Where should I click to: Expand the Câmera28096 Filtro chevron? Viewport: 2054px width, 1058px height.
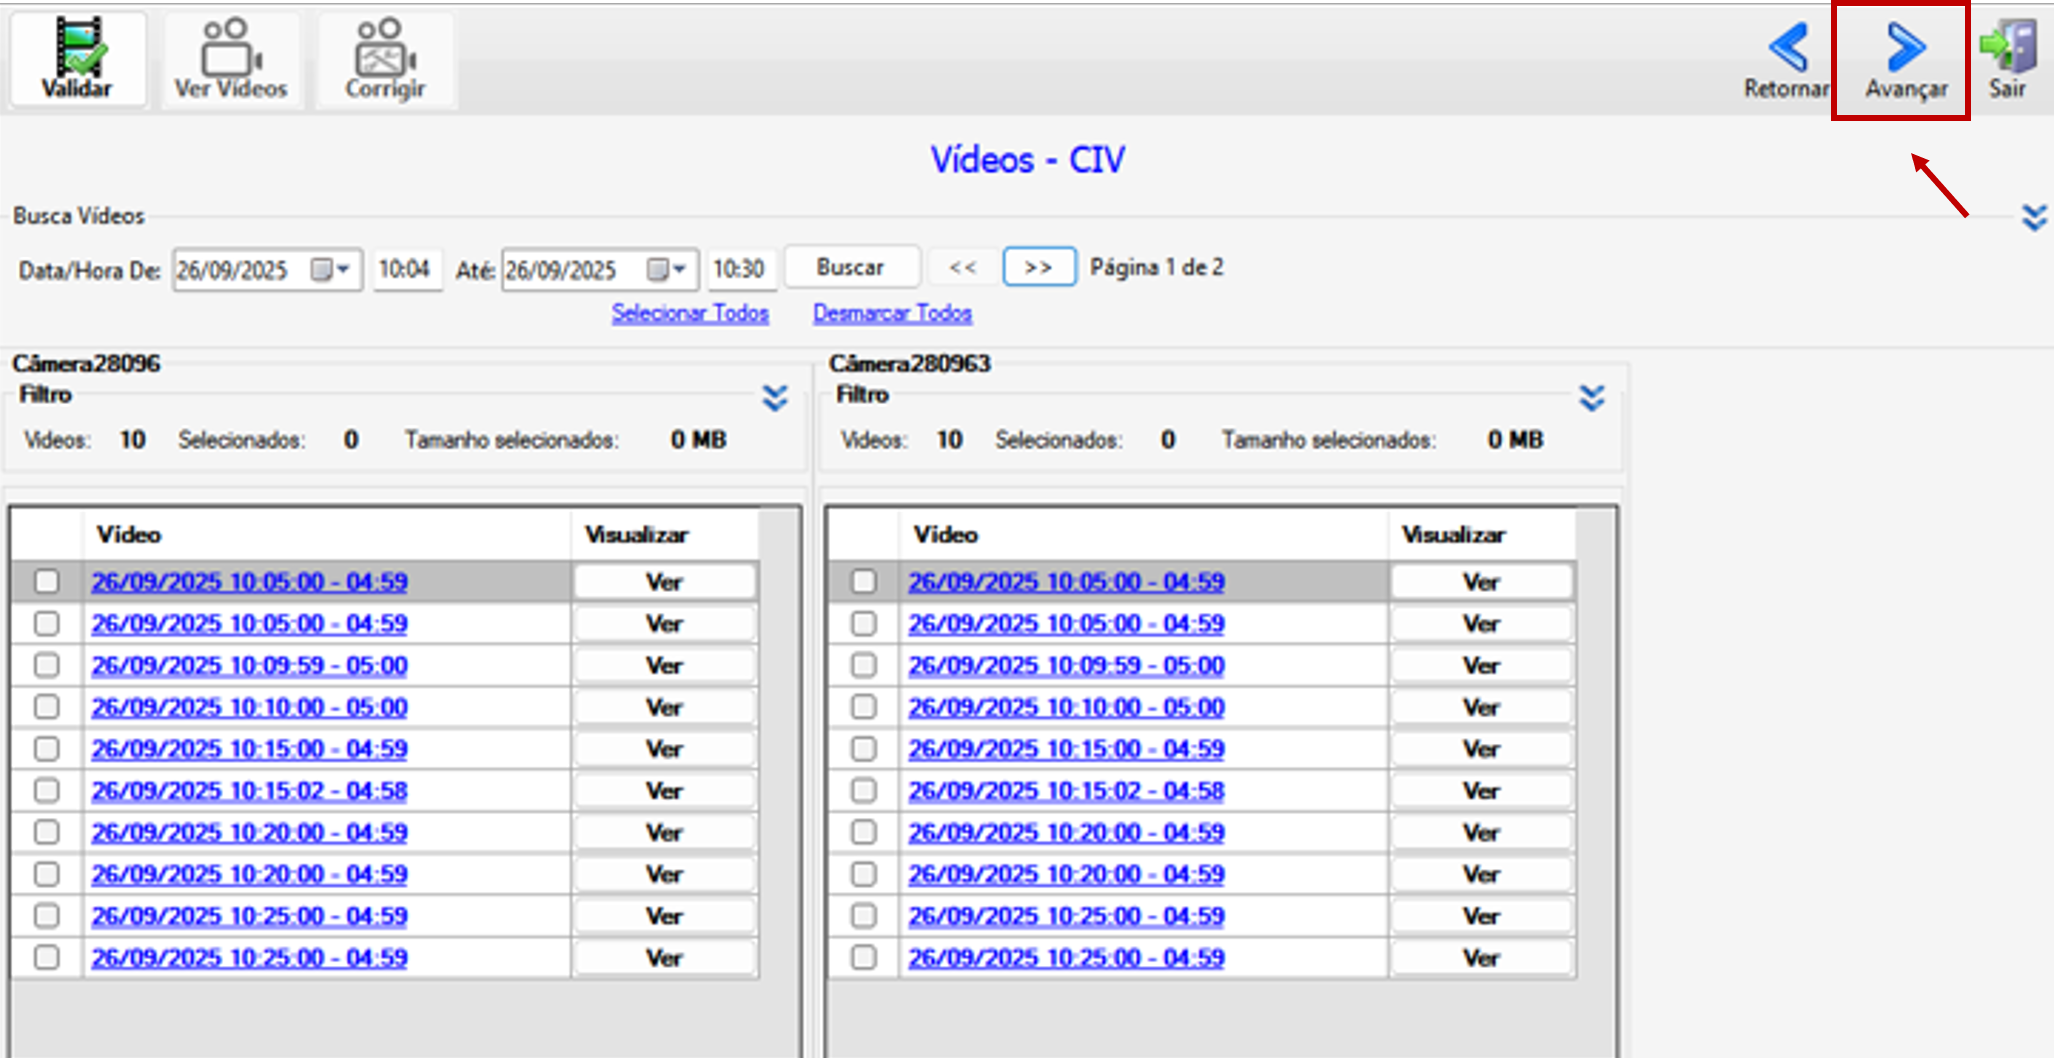[775, 398]
